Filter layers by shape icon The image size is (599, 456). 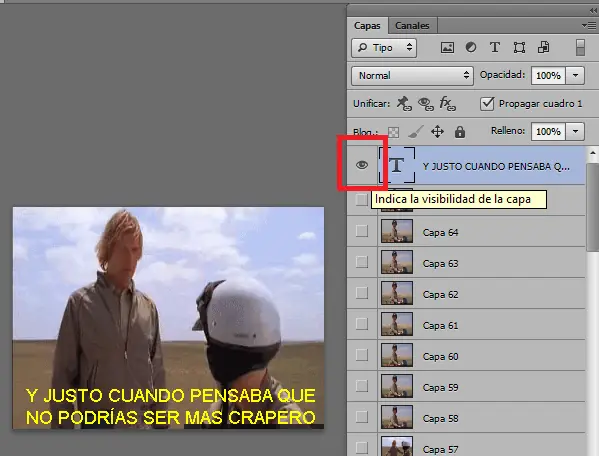coord(519,48)
